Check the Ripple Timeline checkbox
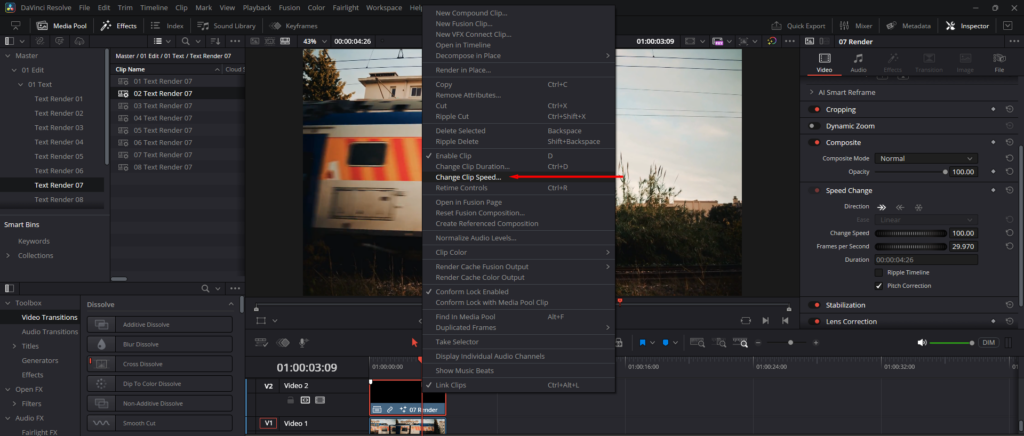Viewport: 1024px width, 436px height. (x=878, y=272)
